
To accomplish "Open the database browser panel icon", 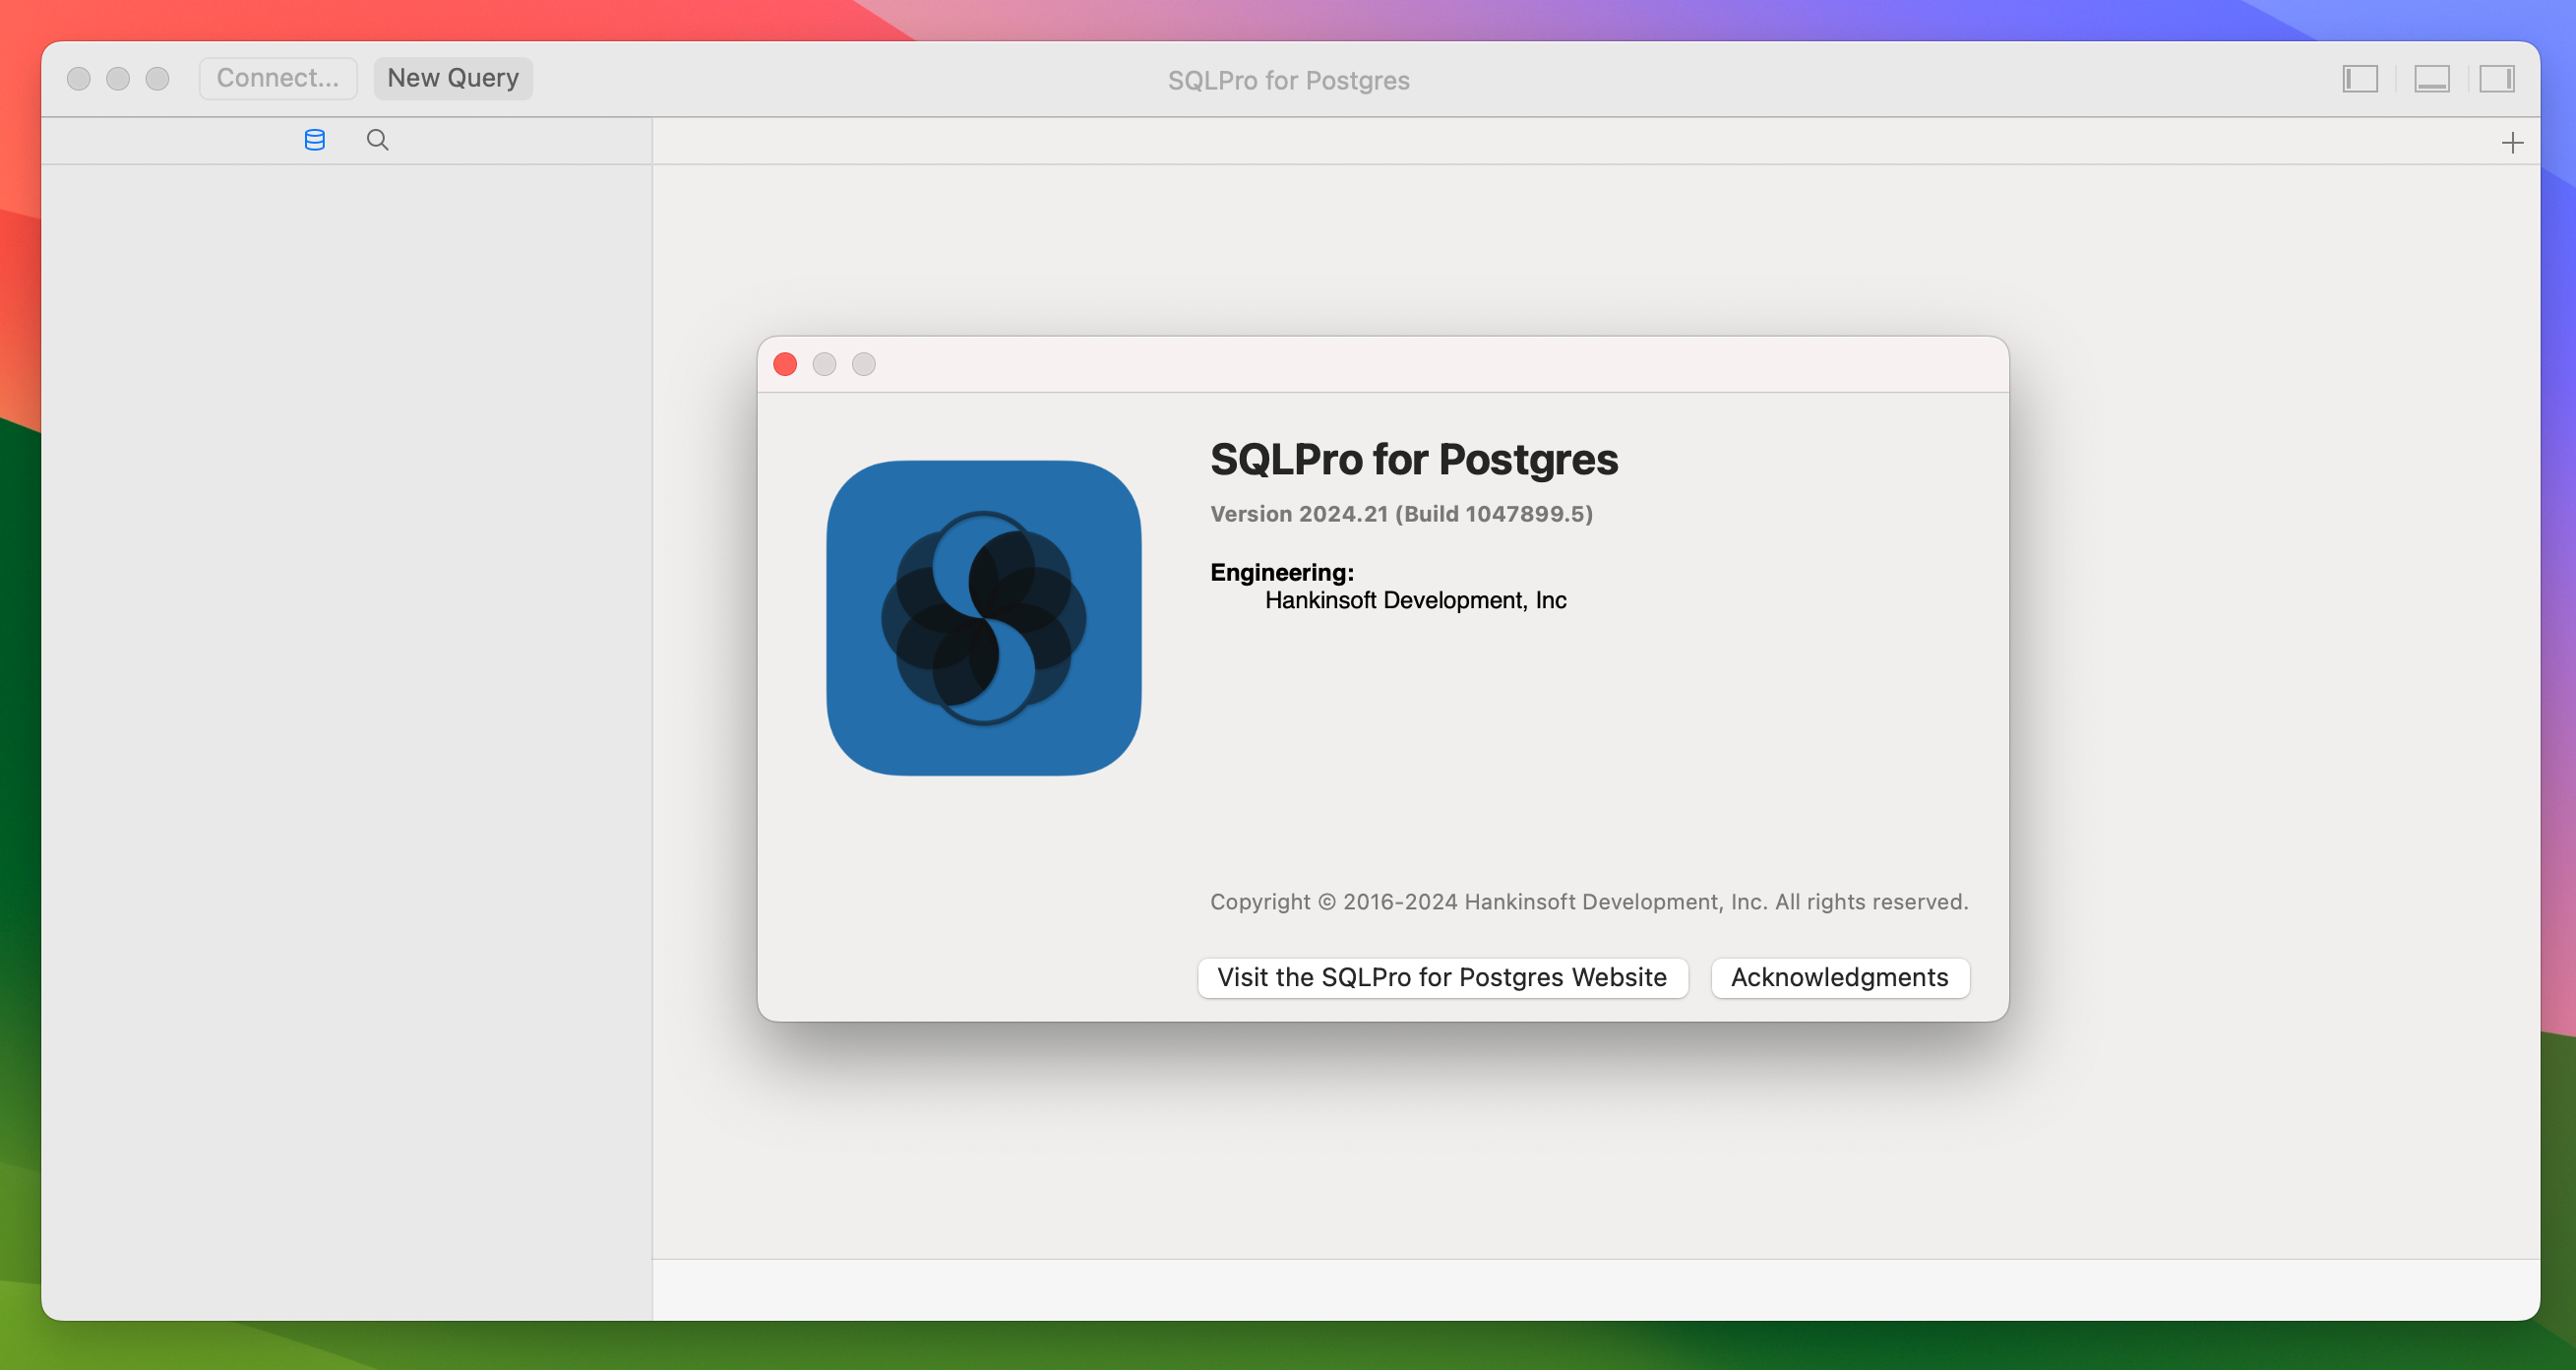I will click(x=314, y=140).
